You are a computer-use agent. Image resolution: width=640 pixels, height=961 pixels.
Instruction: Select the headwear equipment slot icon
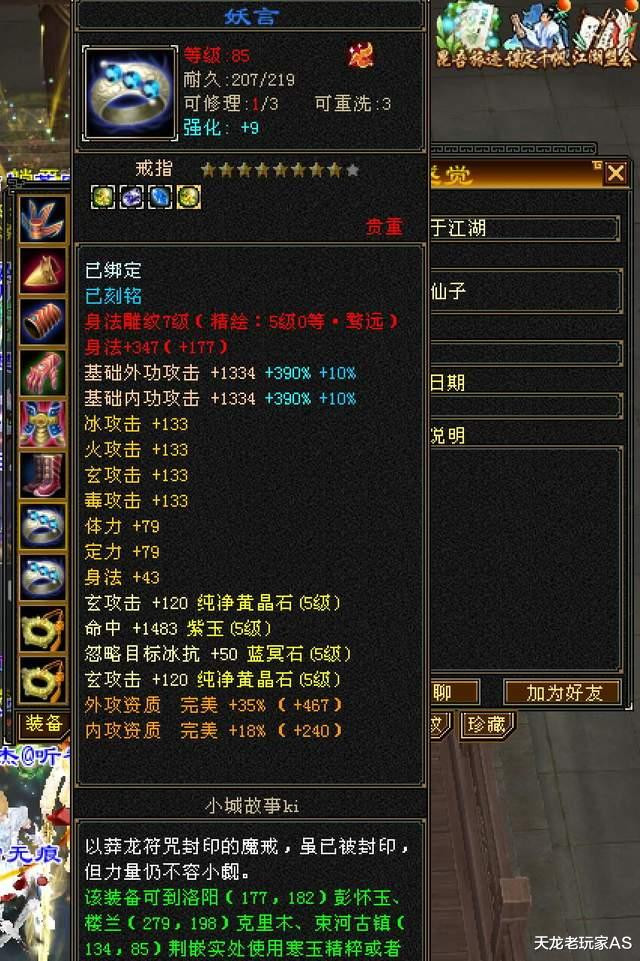click(42, 219)
